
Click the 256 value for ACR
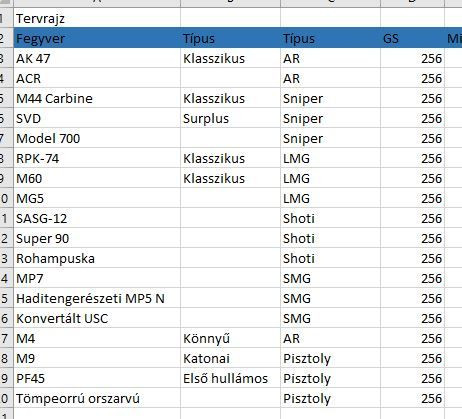[412, 78]
